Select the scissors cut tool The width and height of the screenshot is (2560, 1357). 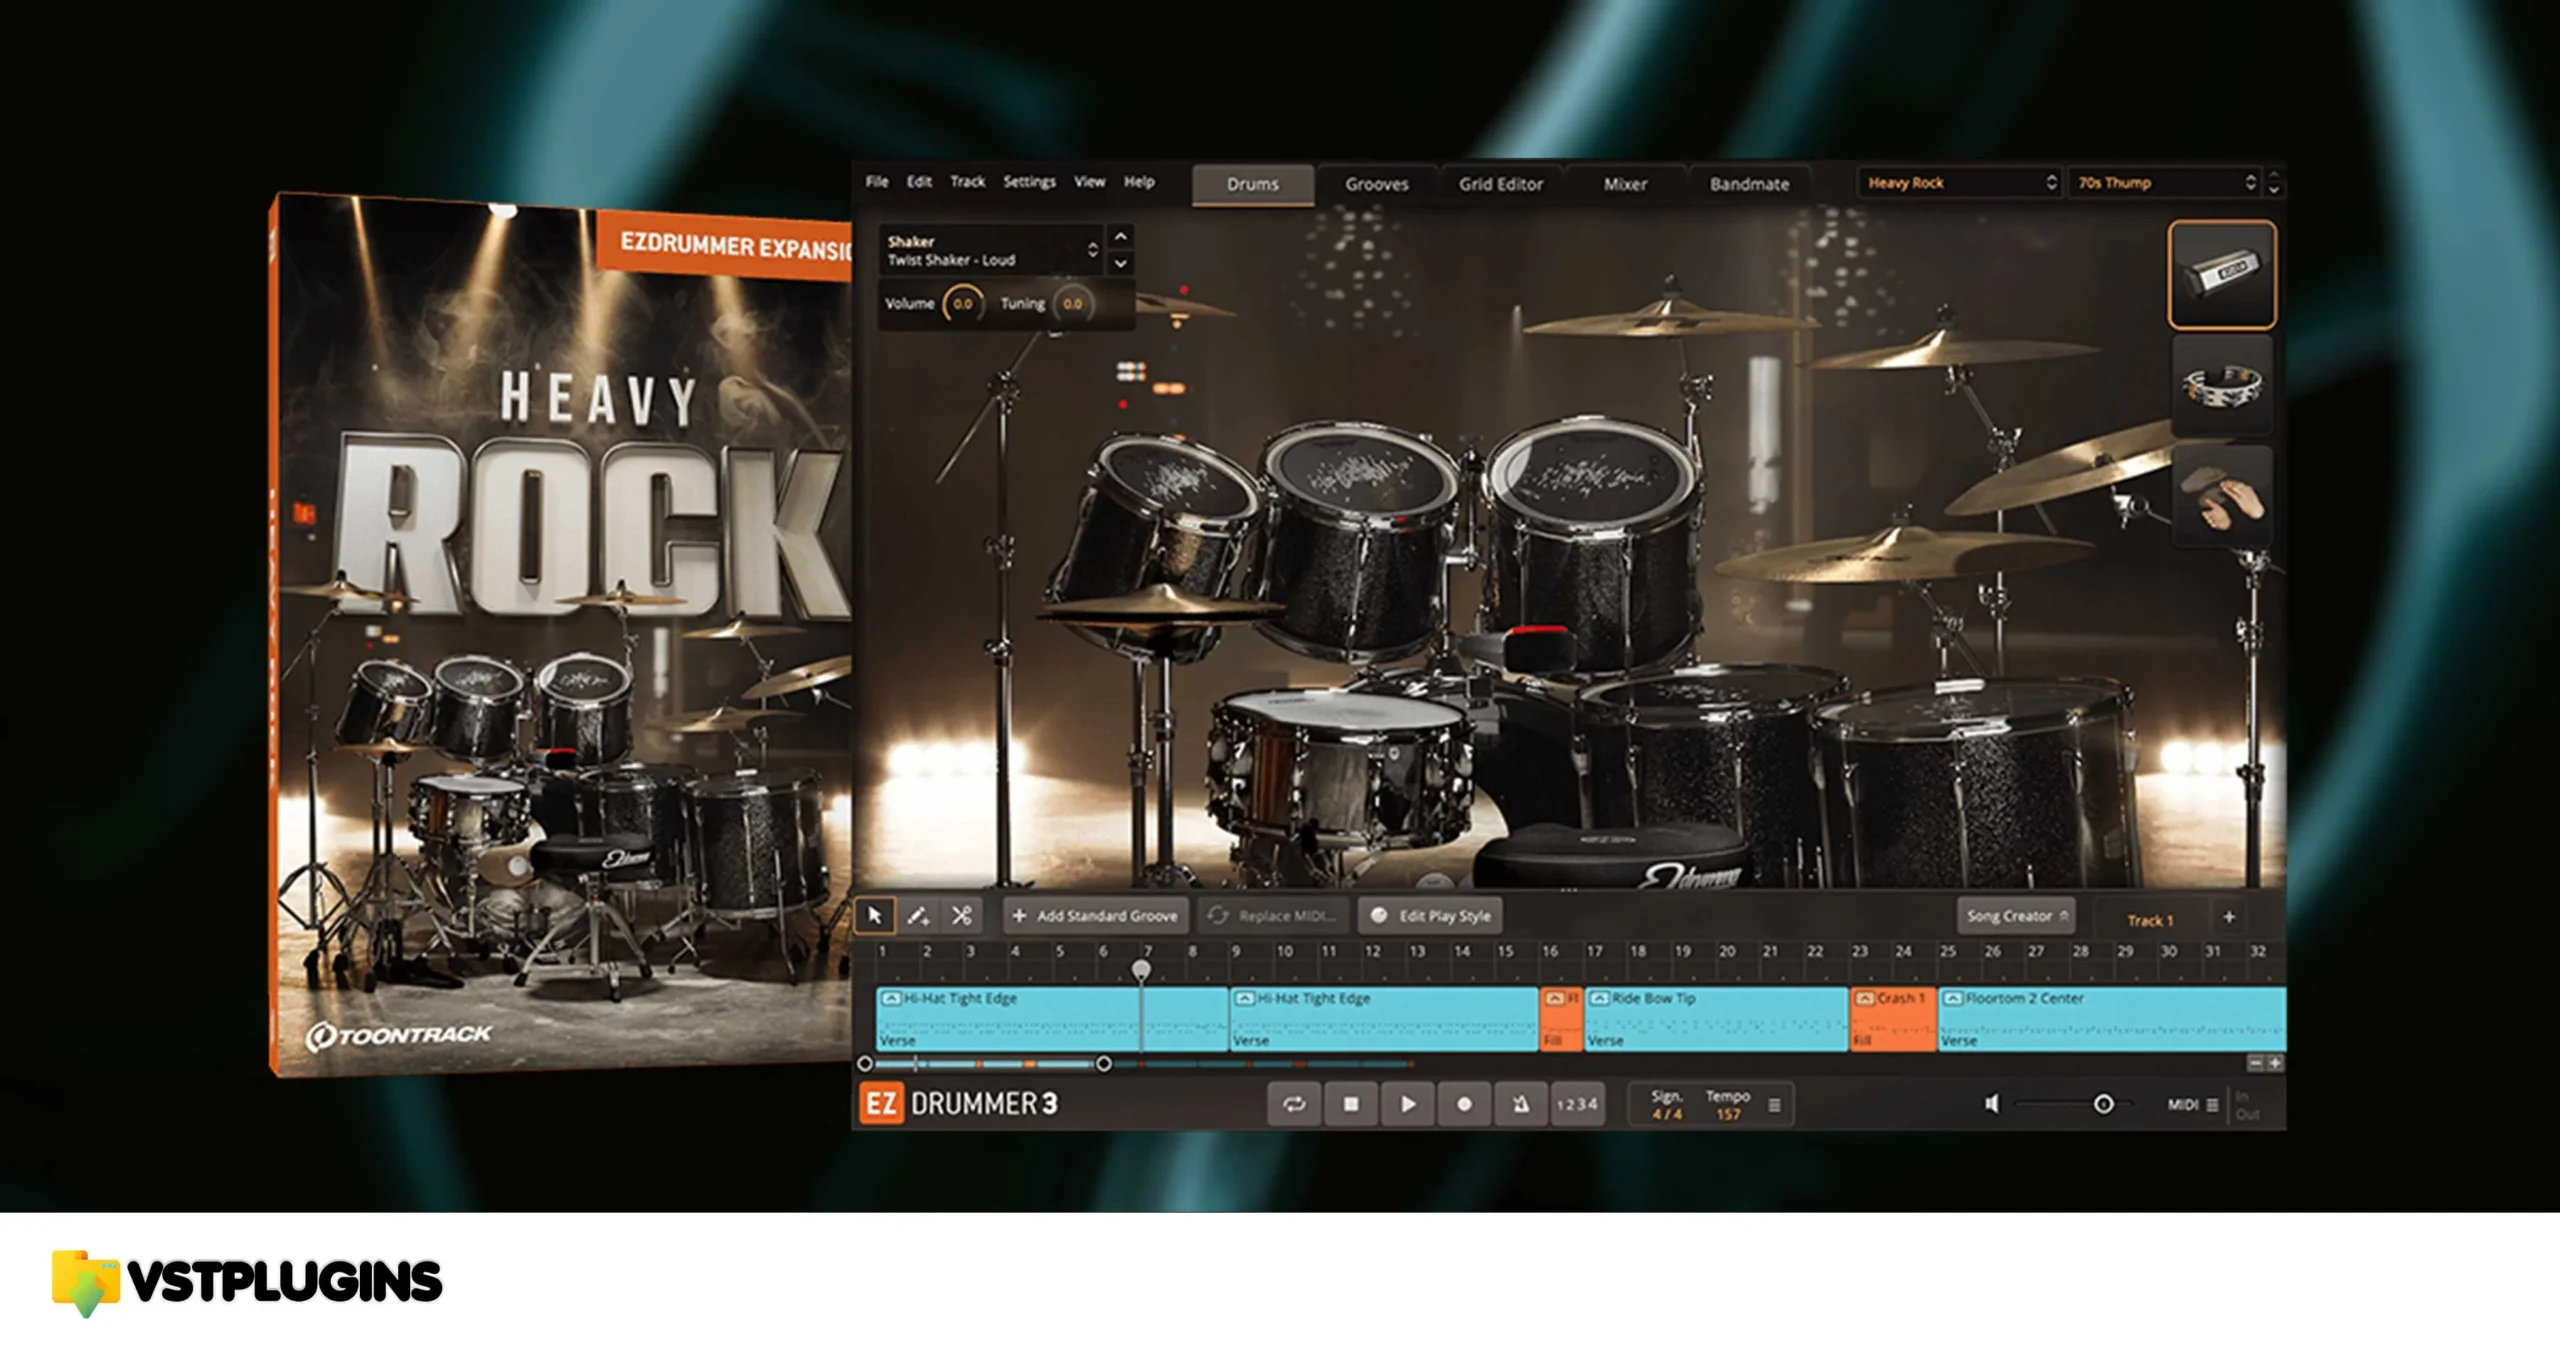coord(961,916)
